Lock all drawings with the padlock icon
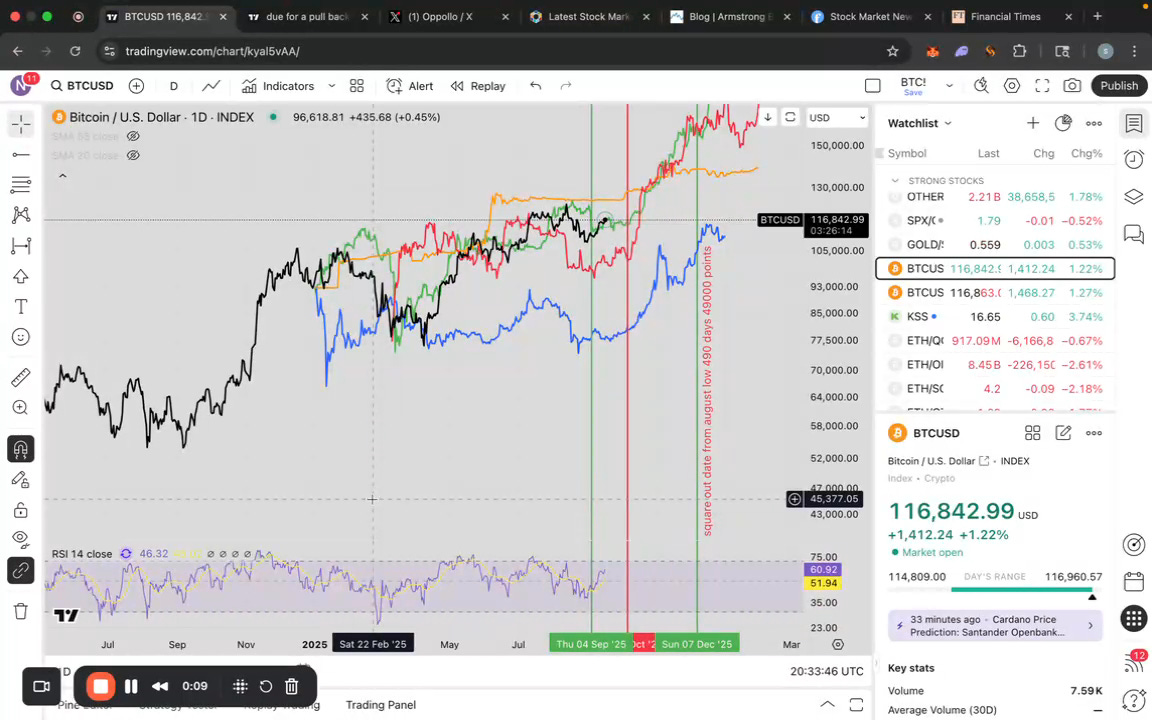The height and width of the screenshot is (720, 1152). point(21,509)
